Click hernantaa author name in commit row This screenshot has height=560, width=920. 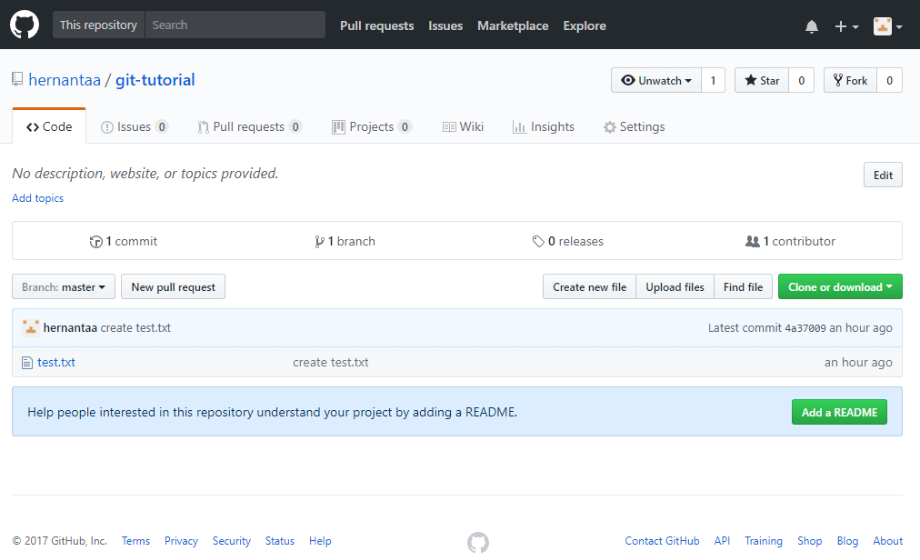point(70,328)
